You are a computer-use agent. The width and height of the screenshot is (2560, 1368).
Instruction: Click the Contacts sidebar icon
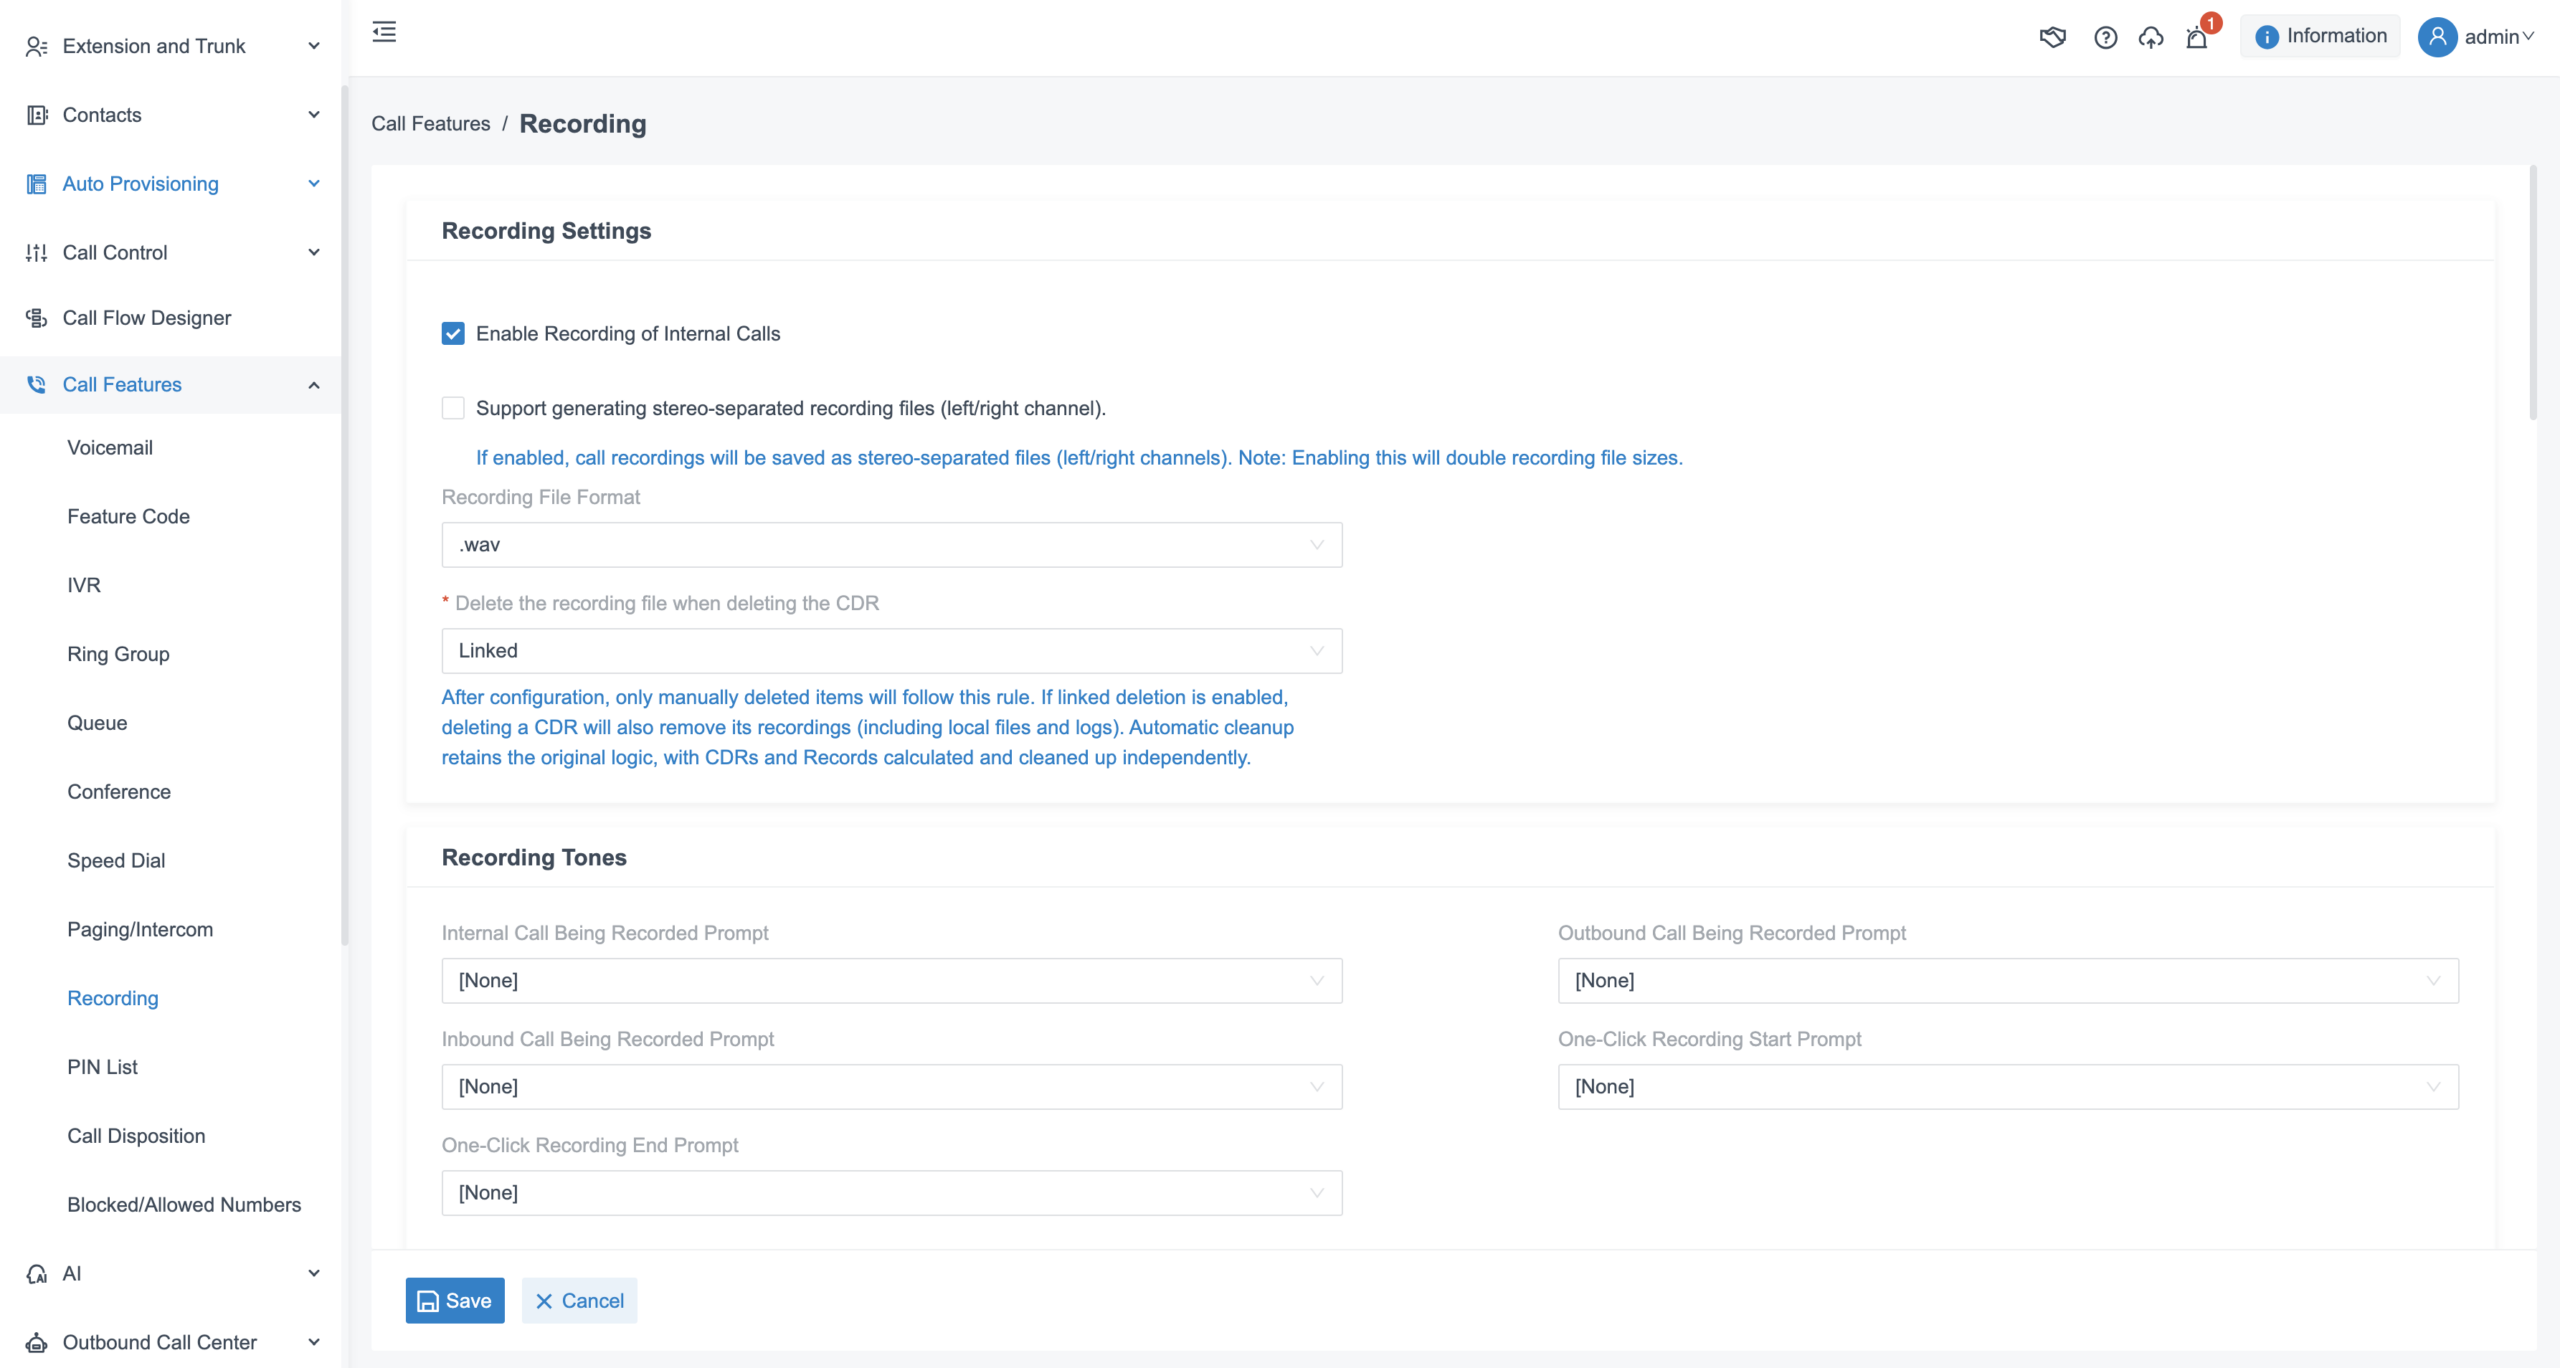[36, 115]
